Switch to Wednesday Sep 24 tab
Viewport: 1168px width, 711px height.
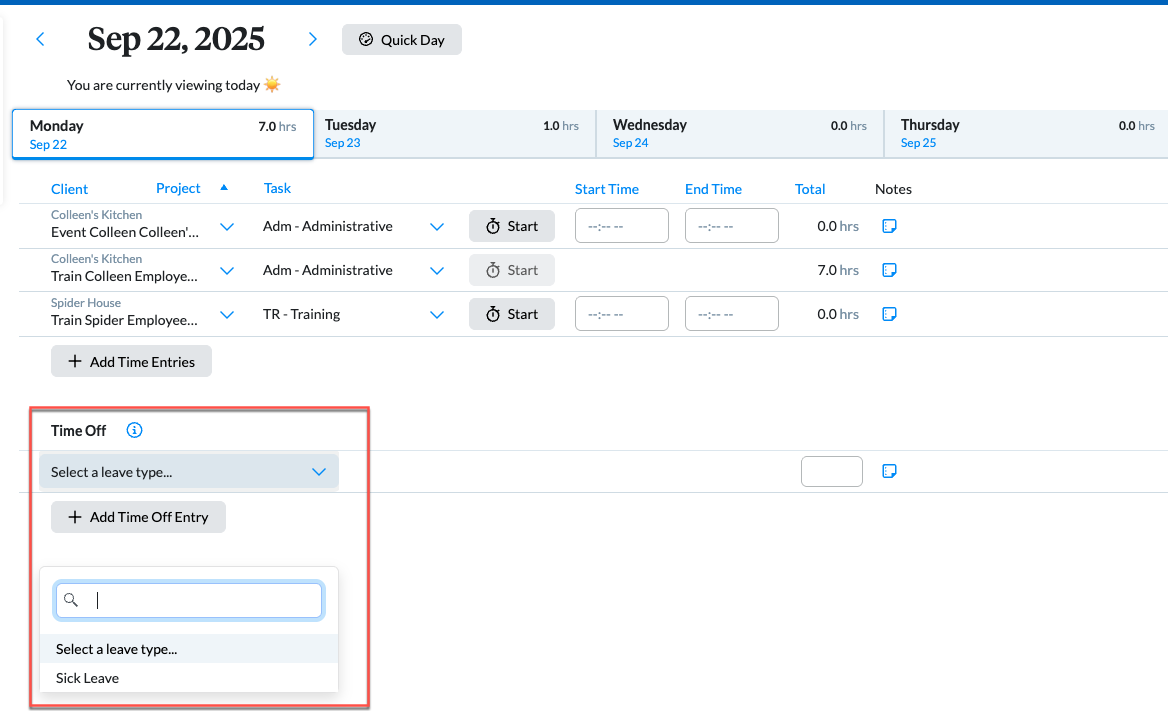[x=740, y=134]
